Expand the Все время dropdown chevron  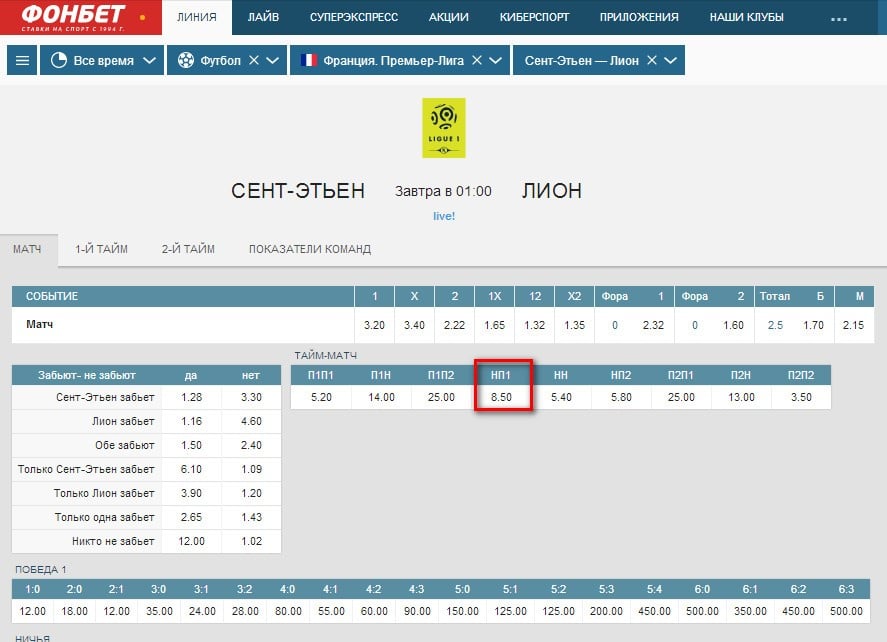tap(149, 61)
